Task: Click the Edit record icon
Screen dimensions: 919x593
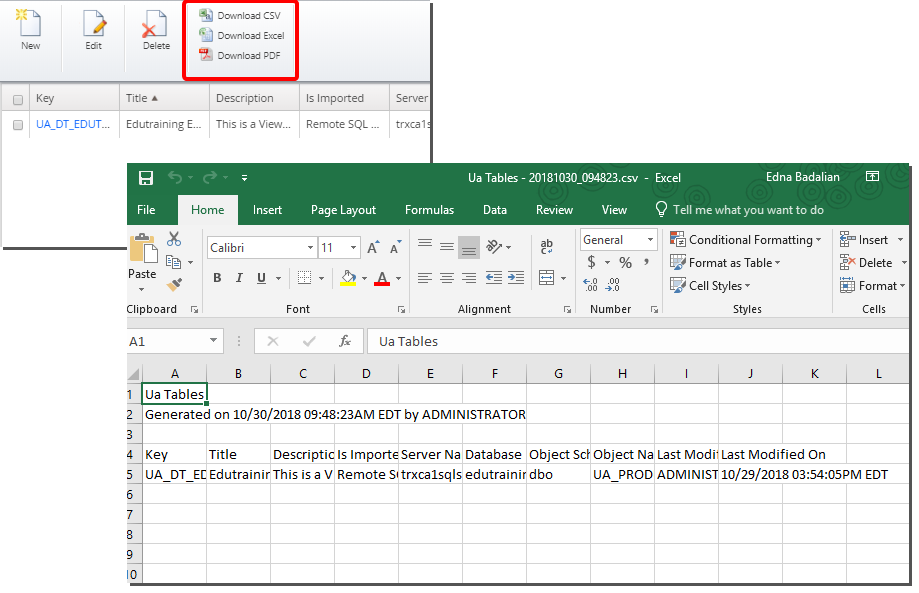Action: click(94, 23)
